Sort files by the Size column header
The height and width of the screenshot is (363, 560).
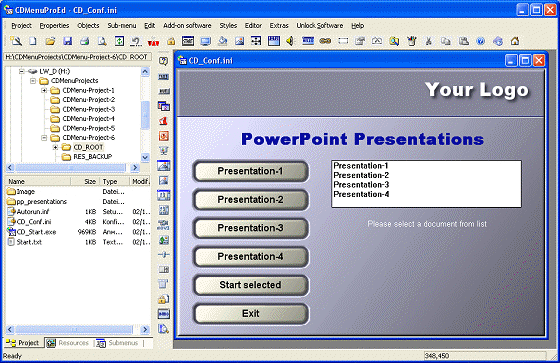[85, 182]
